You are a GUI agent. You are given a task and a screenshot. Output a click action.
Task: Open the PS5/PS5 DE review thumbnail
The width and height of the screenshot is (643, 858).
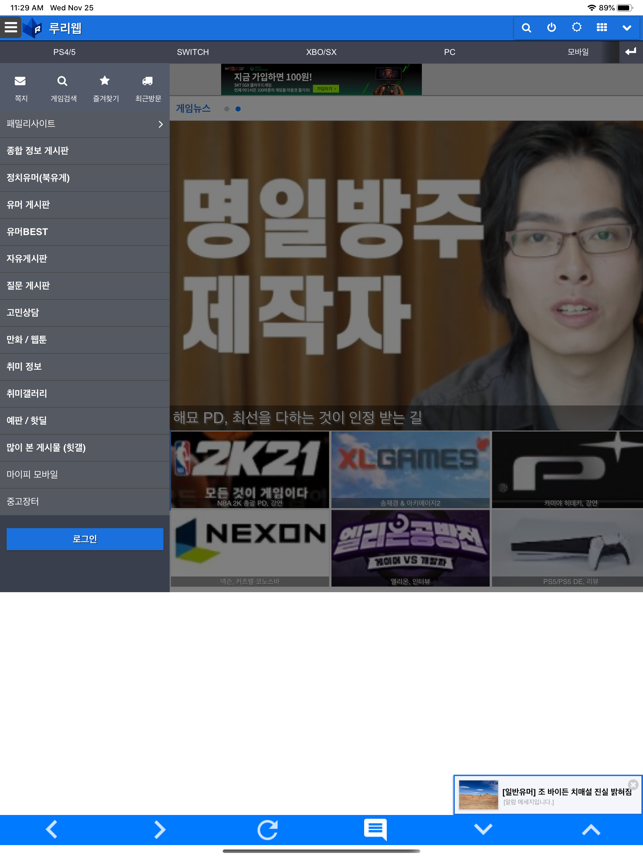pyautogui.click(x=567, y=548)
